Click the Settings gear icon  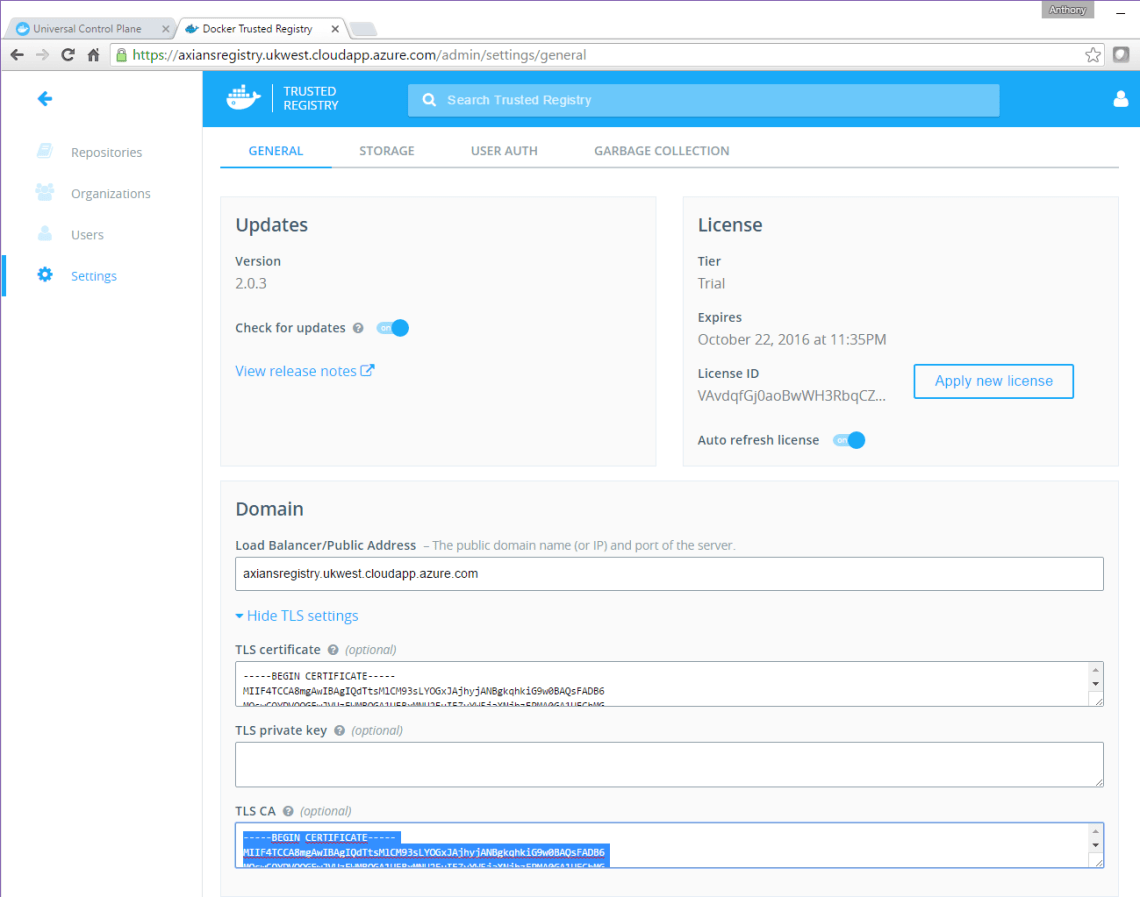pos(45,275)
